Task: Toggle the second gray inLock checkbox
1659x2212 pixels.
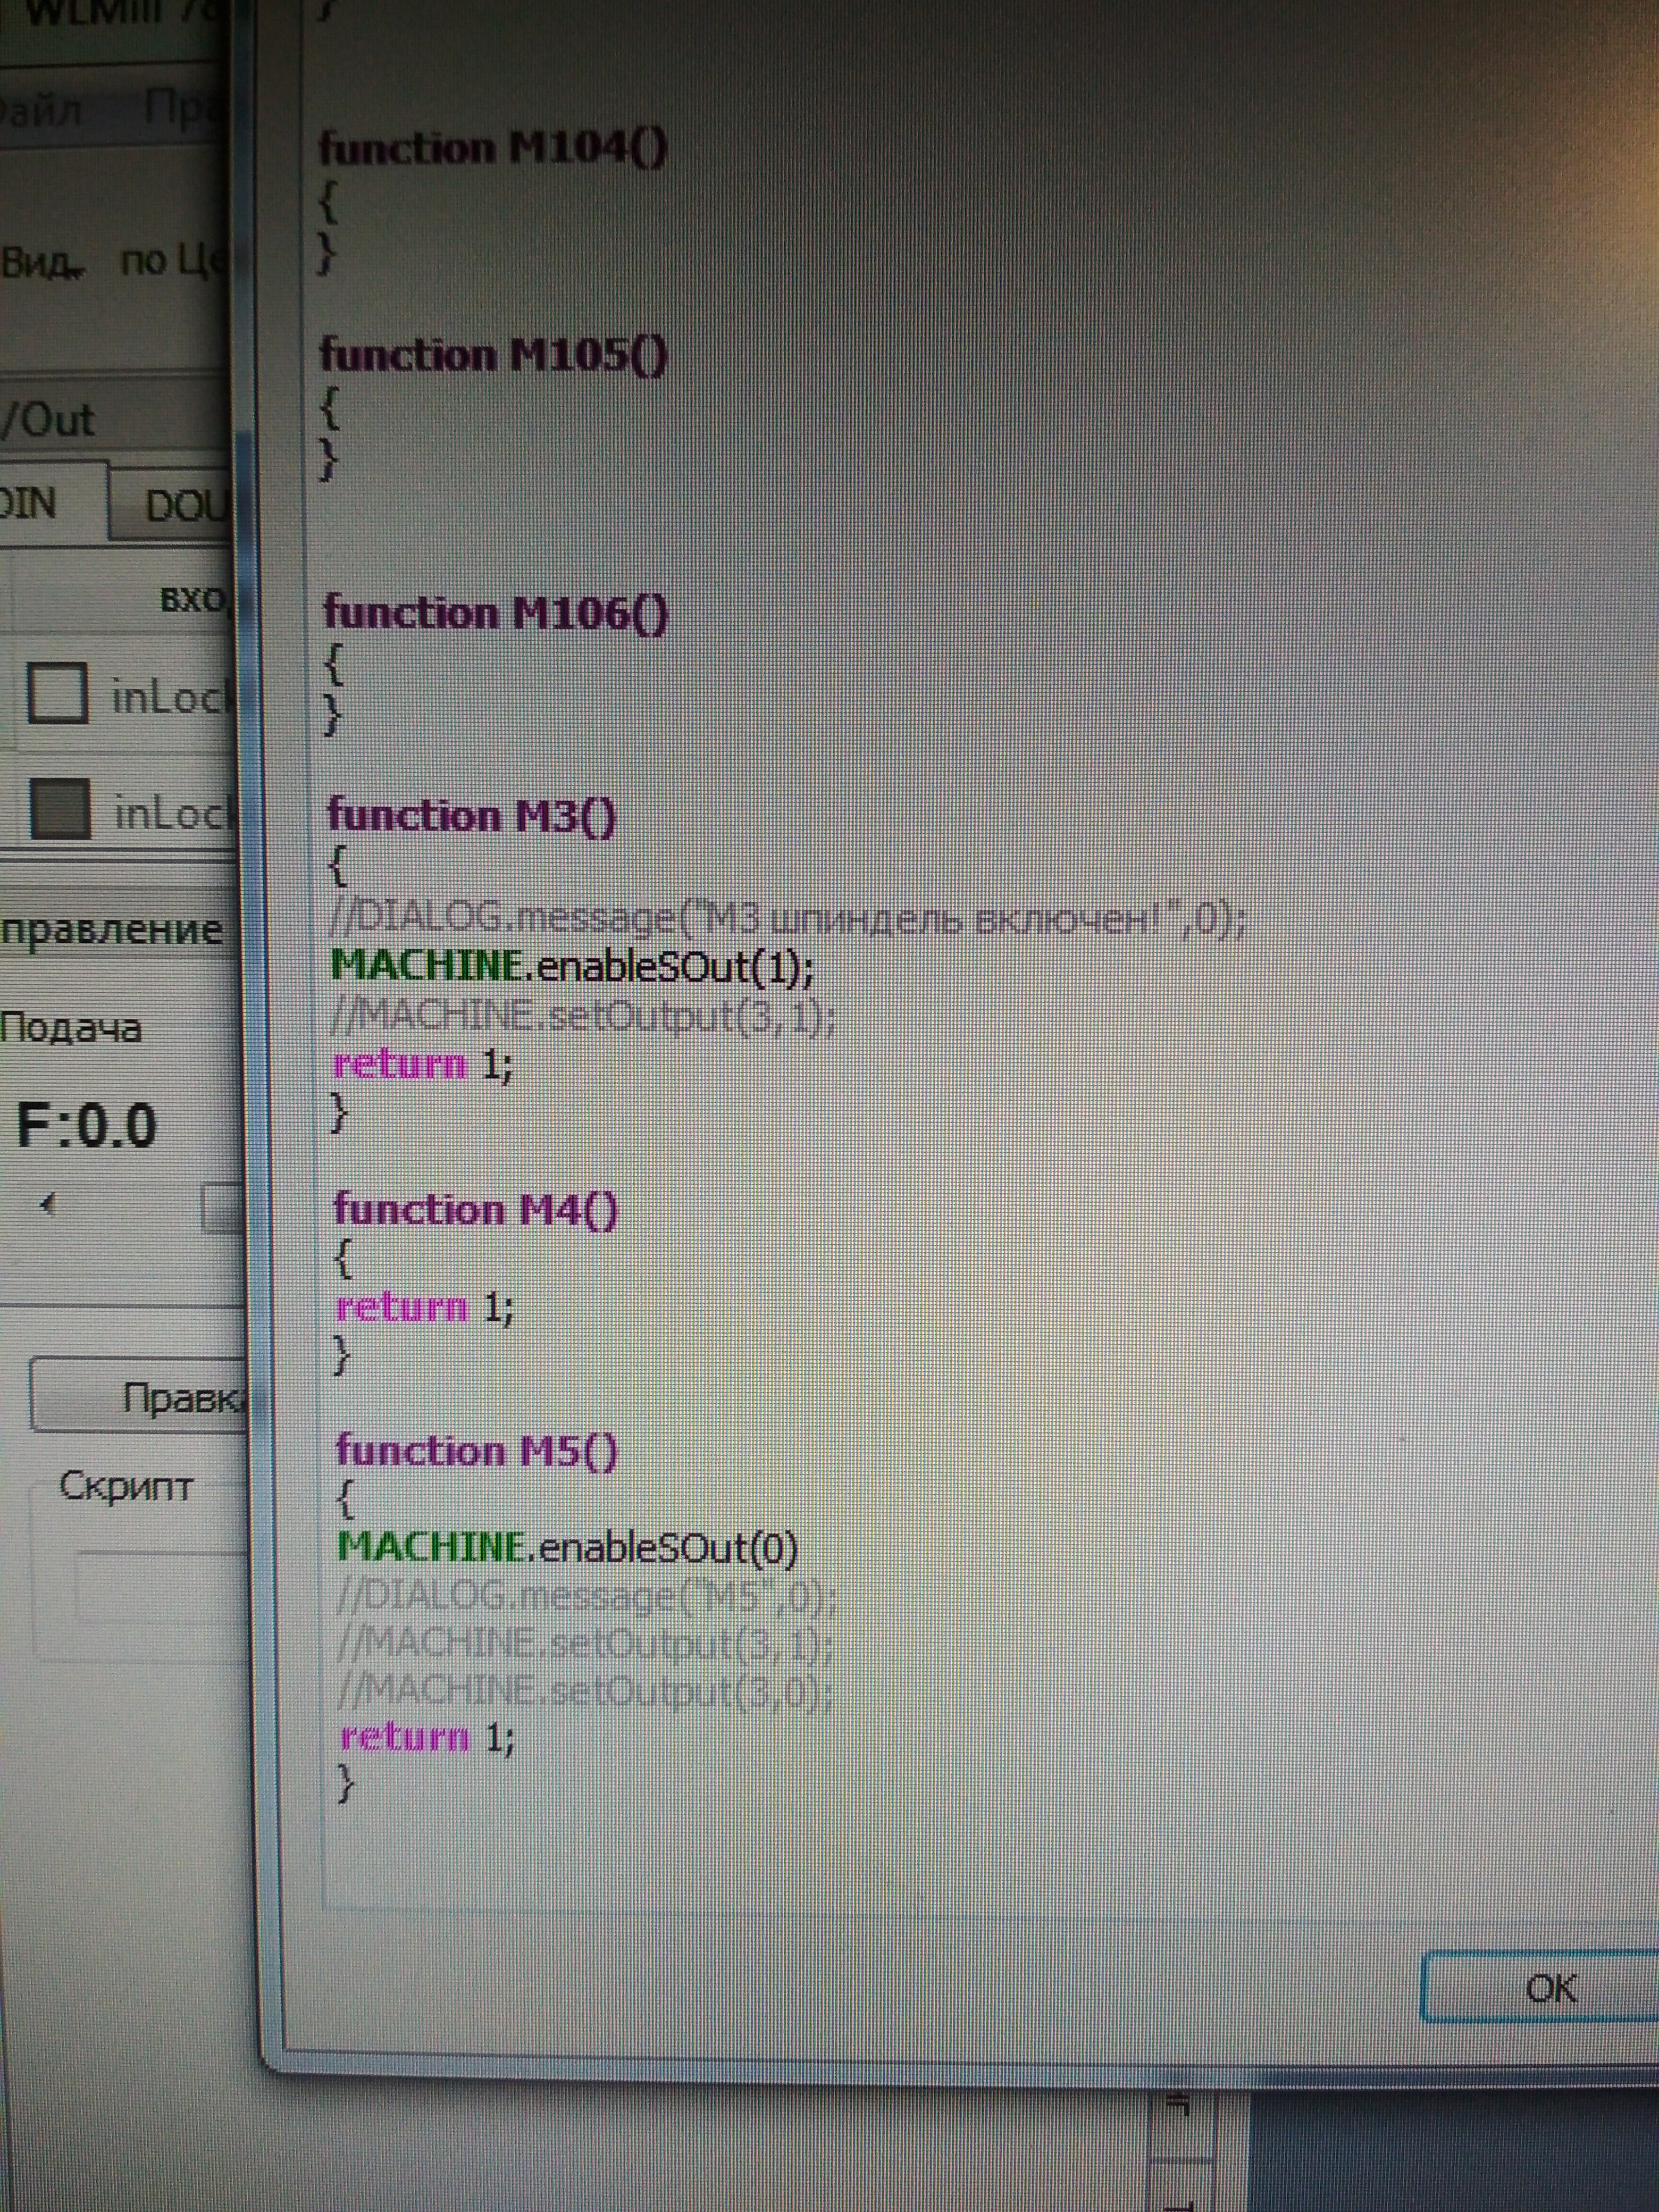Action: pos(60,808)
